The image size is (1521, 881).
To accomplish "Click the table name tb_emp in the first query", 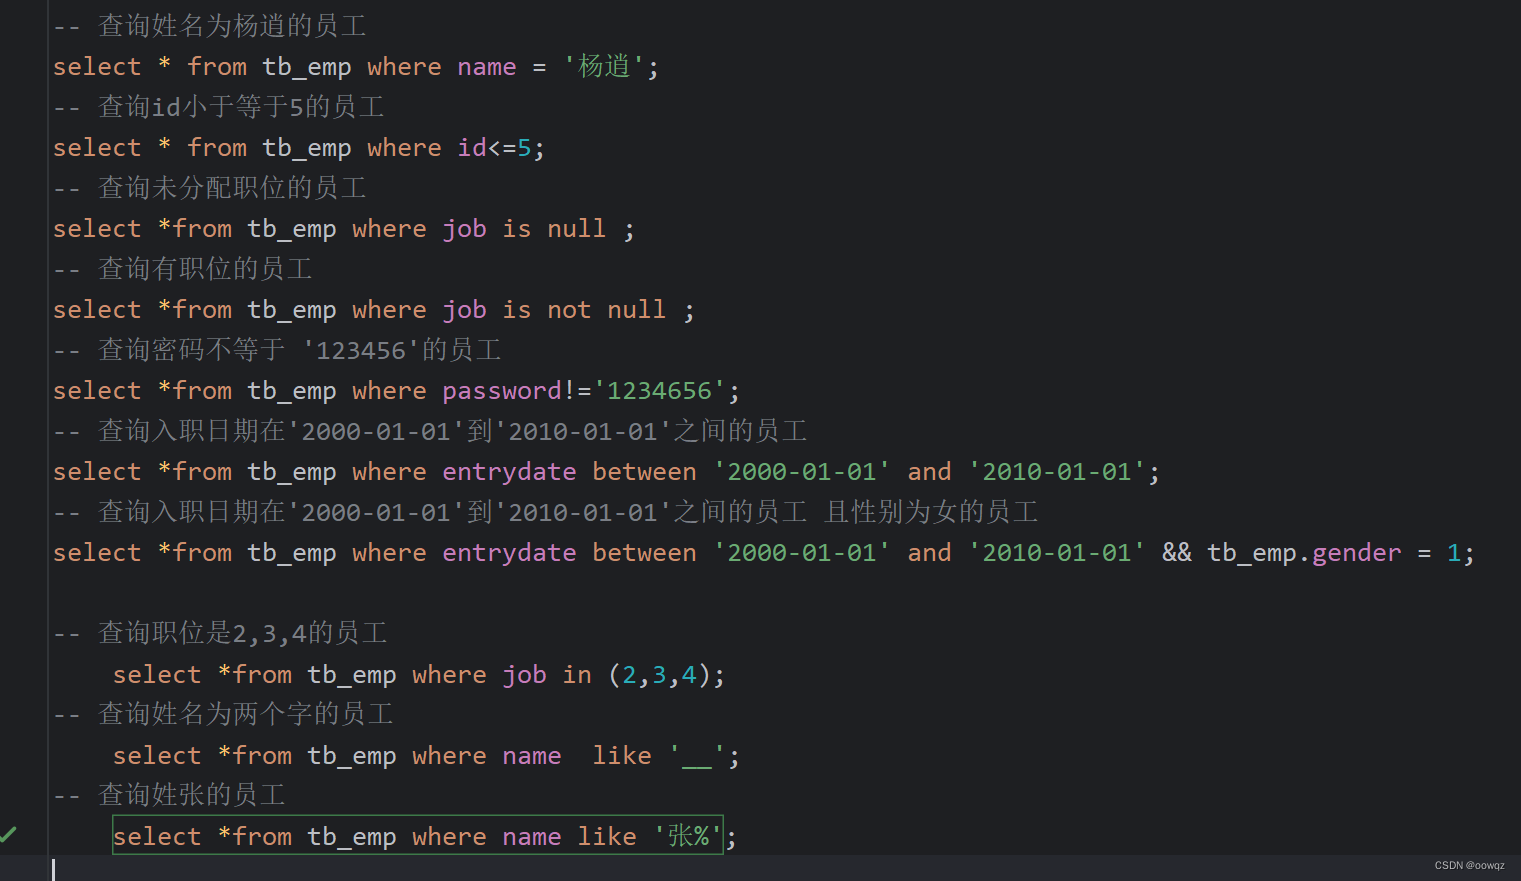I will pos(307,66).
